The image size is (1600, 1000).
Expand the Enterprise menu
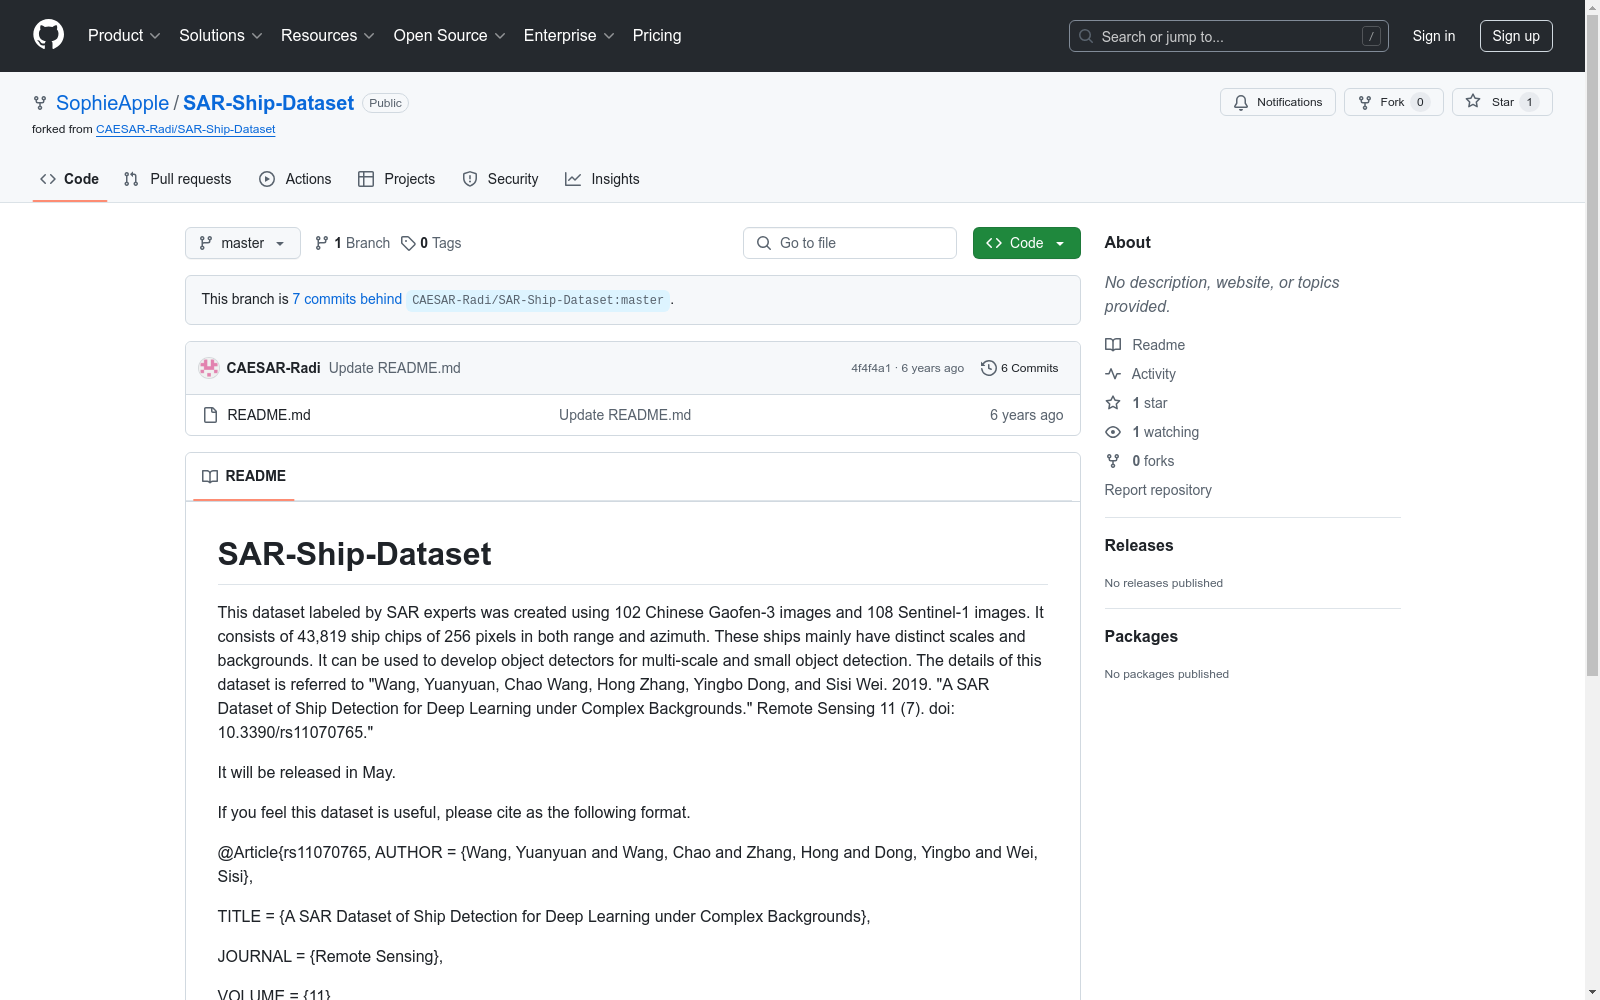pos(569,36)
